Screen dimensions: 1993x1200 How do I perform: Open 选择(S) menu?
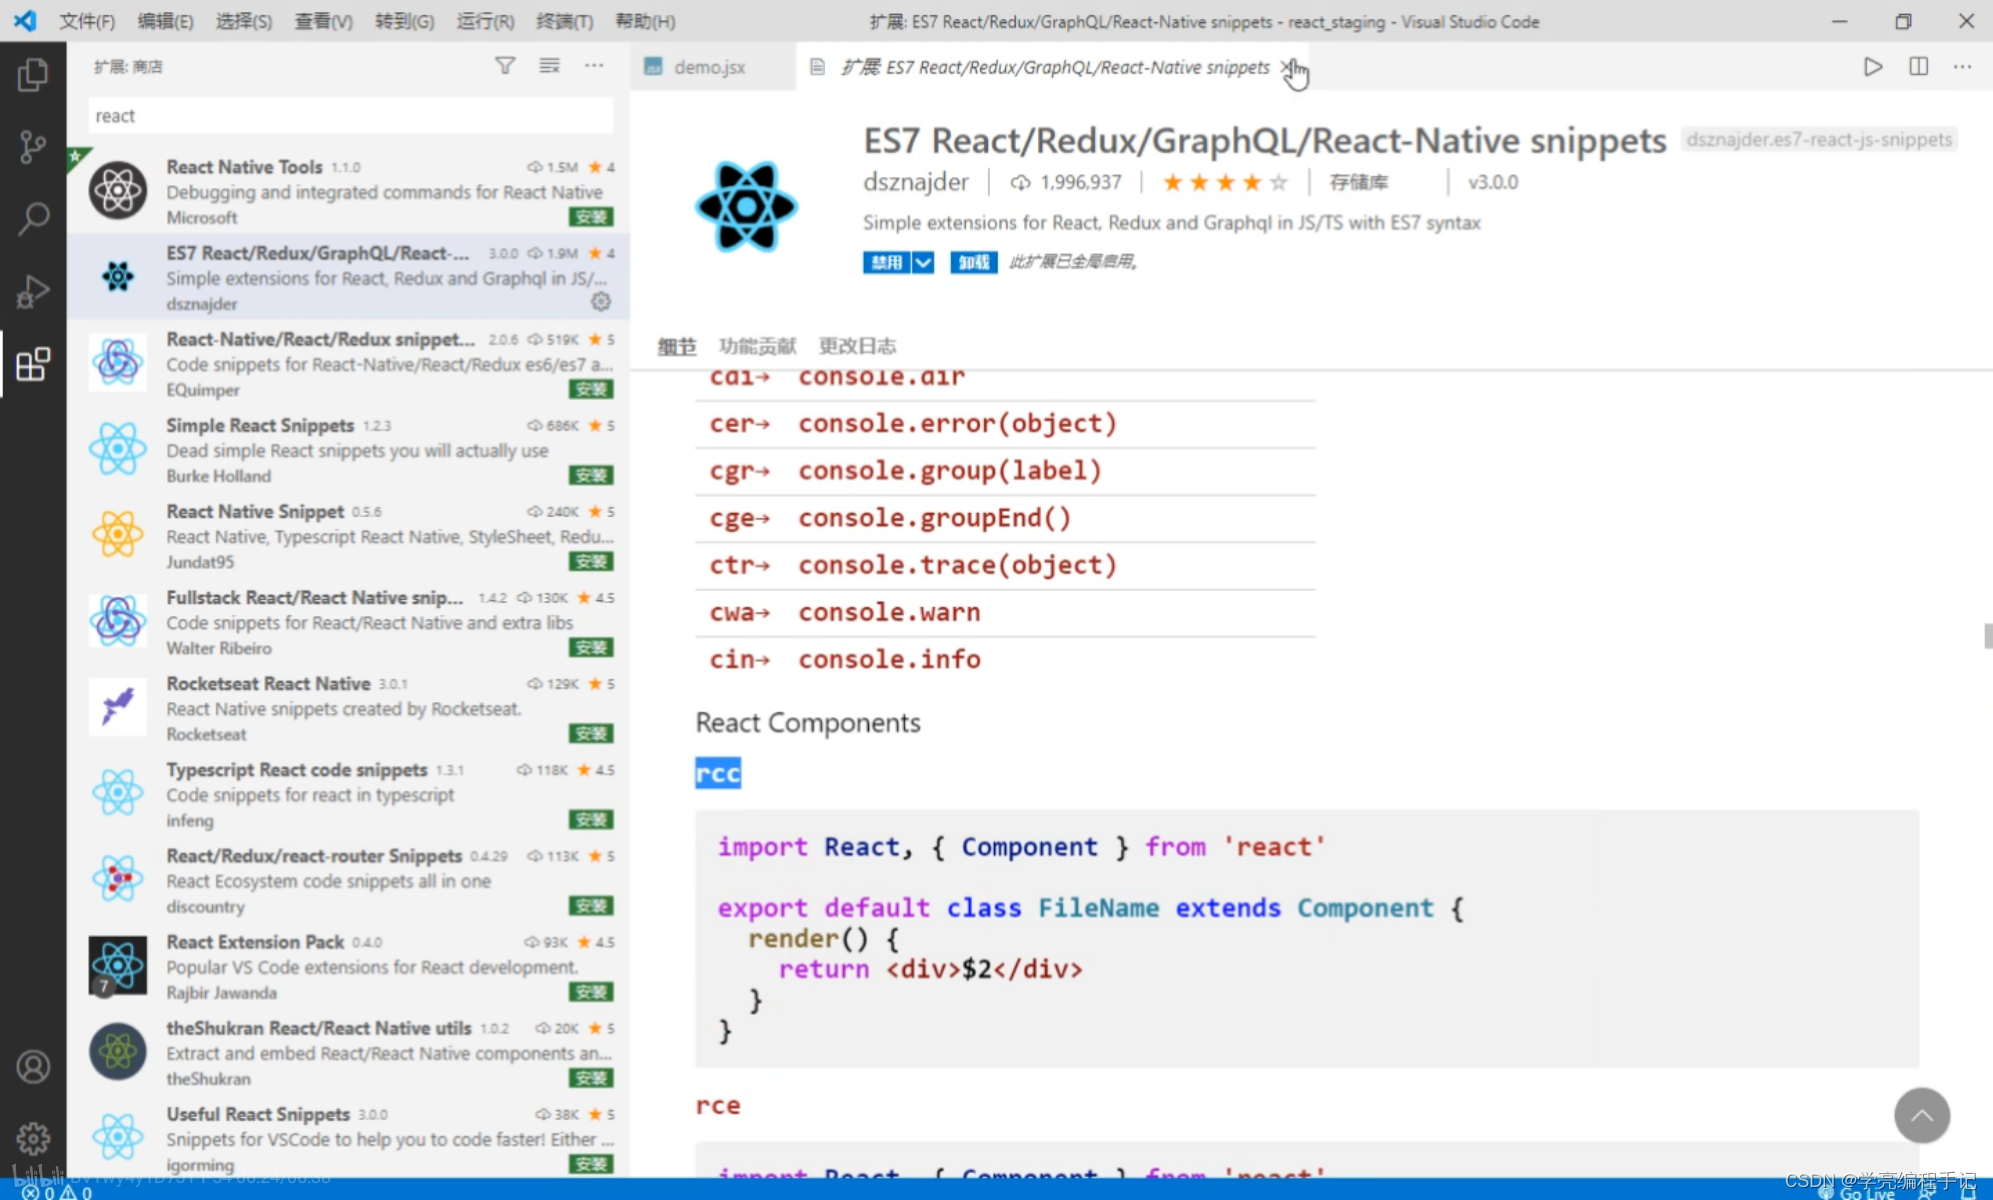click(244, 21)
